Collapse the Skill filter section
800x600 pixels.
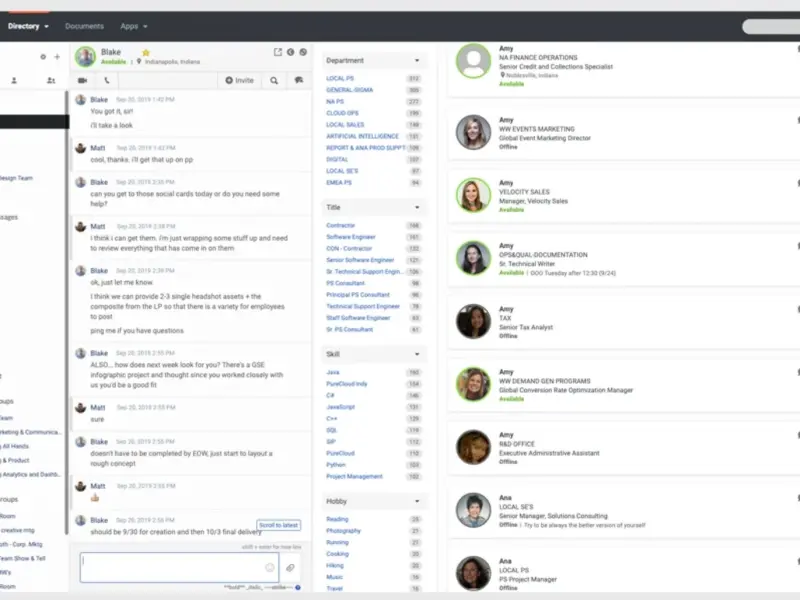pyautogui.click(x=417, y=354)
